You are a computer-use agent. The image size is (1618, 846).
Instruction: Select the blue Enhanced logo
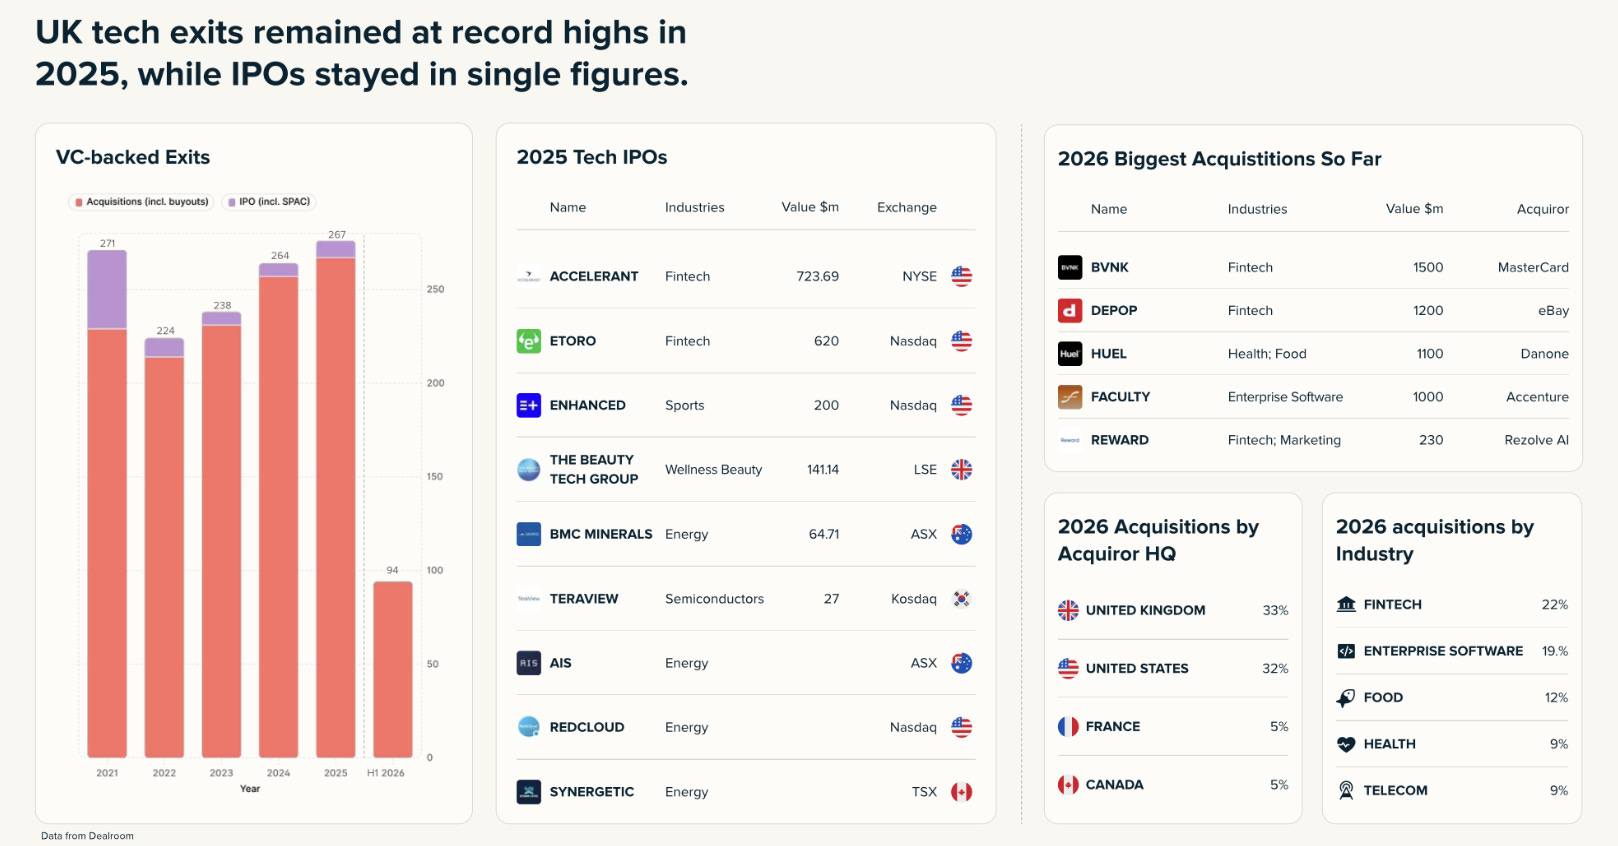(528, 405)
